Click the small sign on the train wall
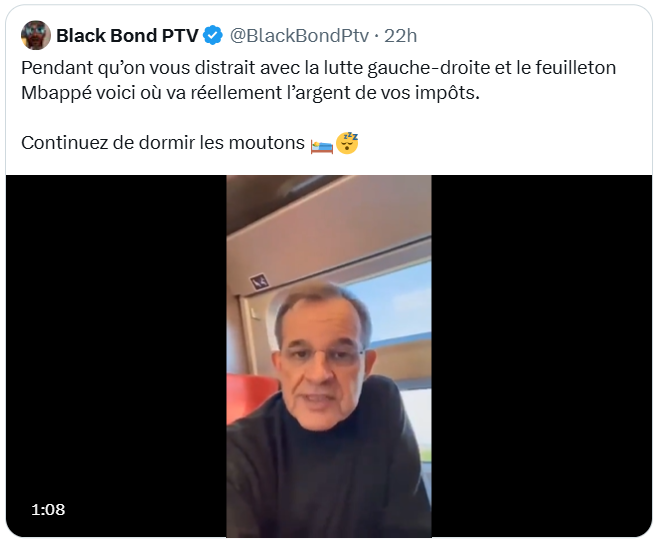 pos(260,281)
